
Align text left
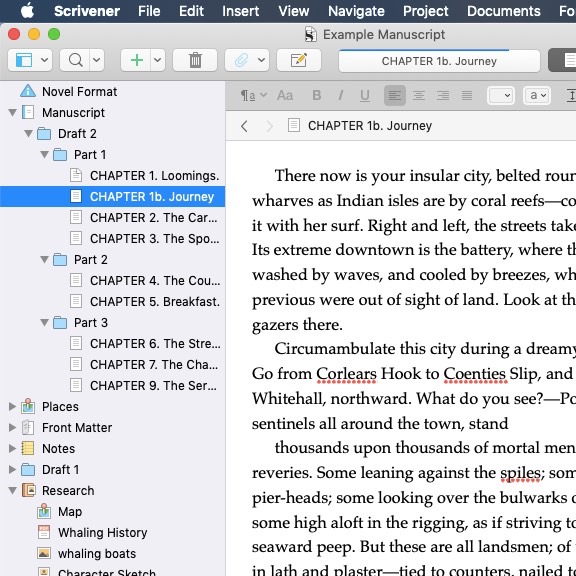point(395,96)
